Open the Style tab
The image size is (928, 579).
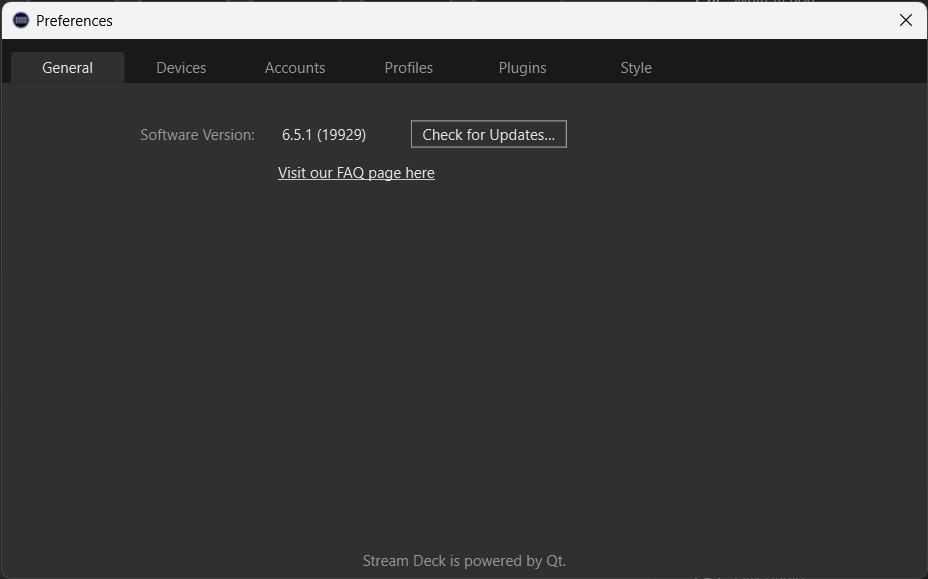[x=635, y=68]
